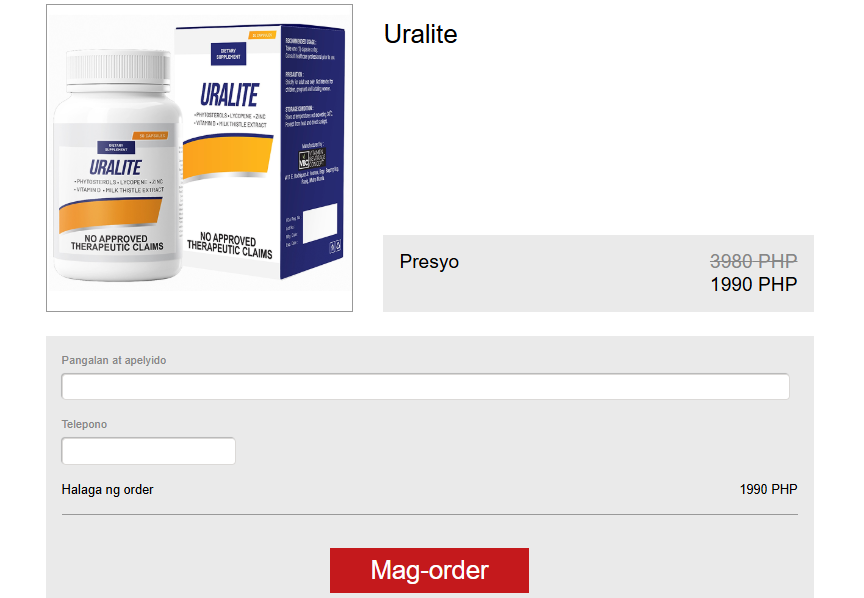Focus the Pangalan at apelyido input field
The height and width of the screenshot is (598, 864).
click(425, 386)
